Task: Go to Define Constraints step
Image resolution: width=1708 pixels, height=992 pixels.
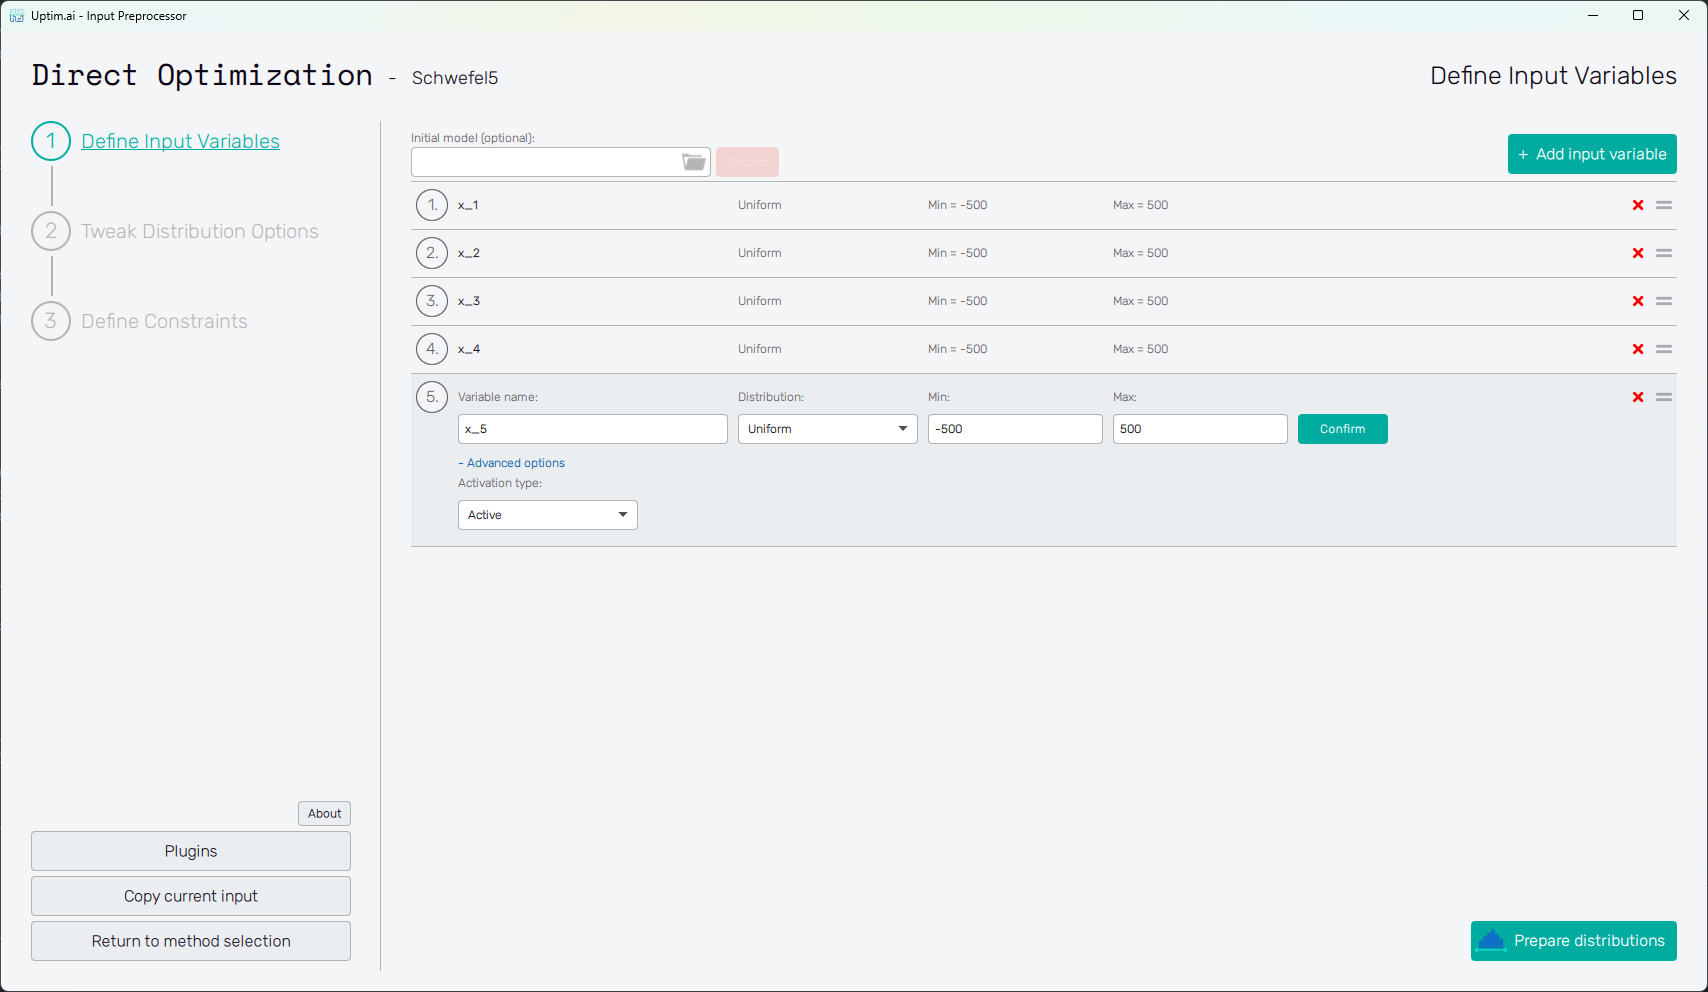Action: coord(164,321)
